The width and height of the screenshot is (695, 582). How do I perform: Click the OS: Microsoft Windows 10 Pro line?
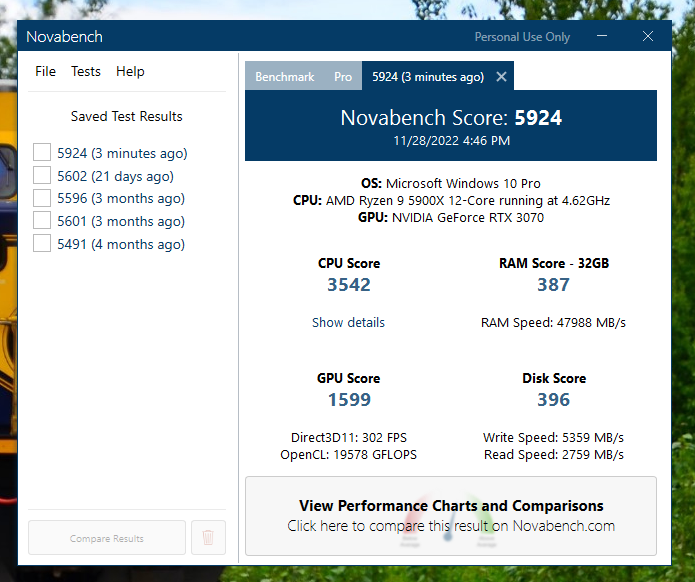451,184
